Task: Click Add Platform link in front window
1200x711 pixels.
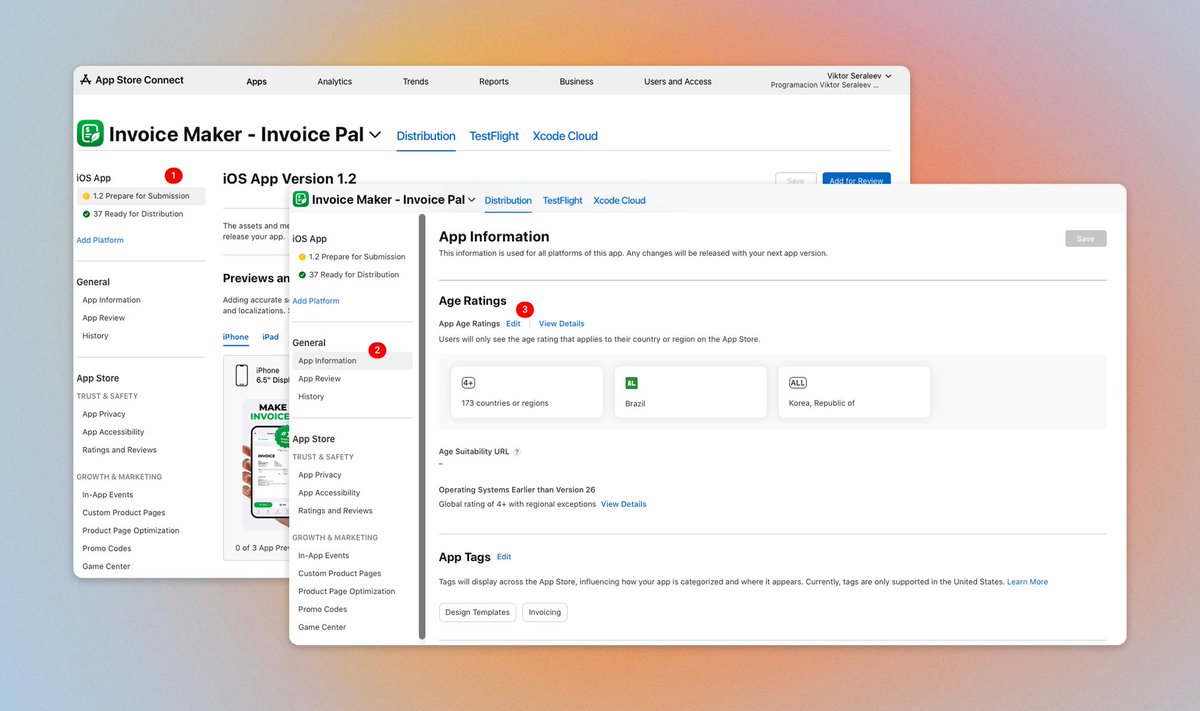Action: 316,301
